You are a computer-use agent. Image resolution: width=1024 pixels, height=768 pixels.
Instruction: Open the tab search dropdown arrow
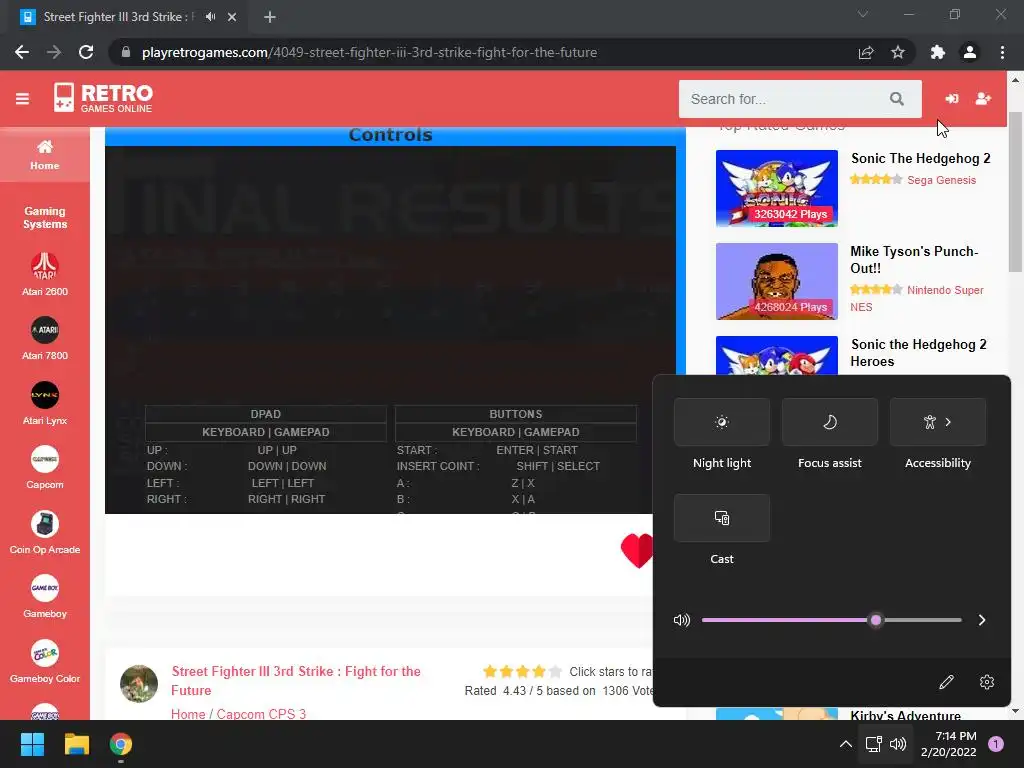pos(863,14)
